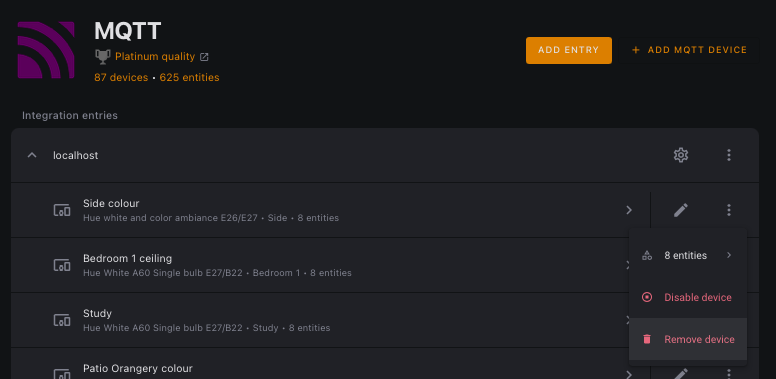Click the Side colour three-dot menu icon
The image size is (776, 379).
coord(728,210)
